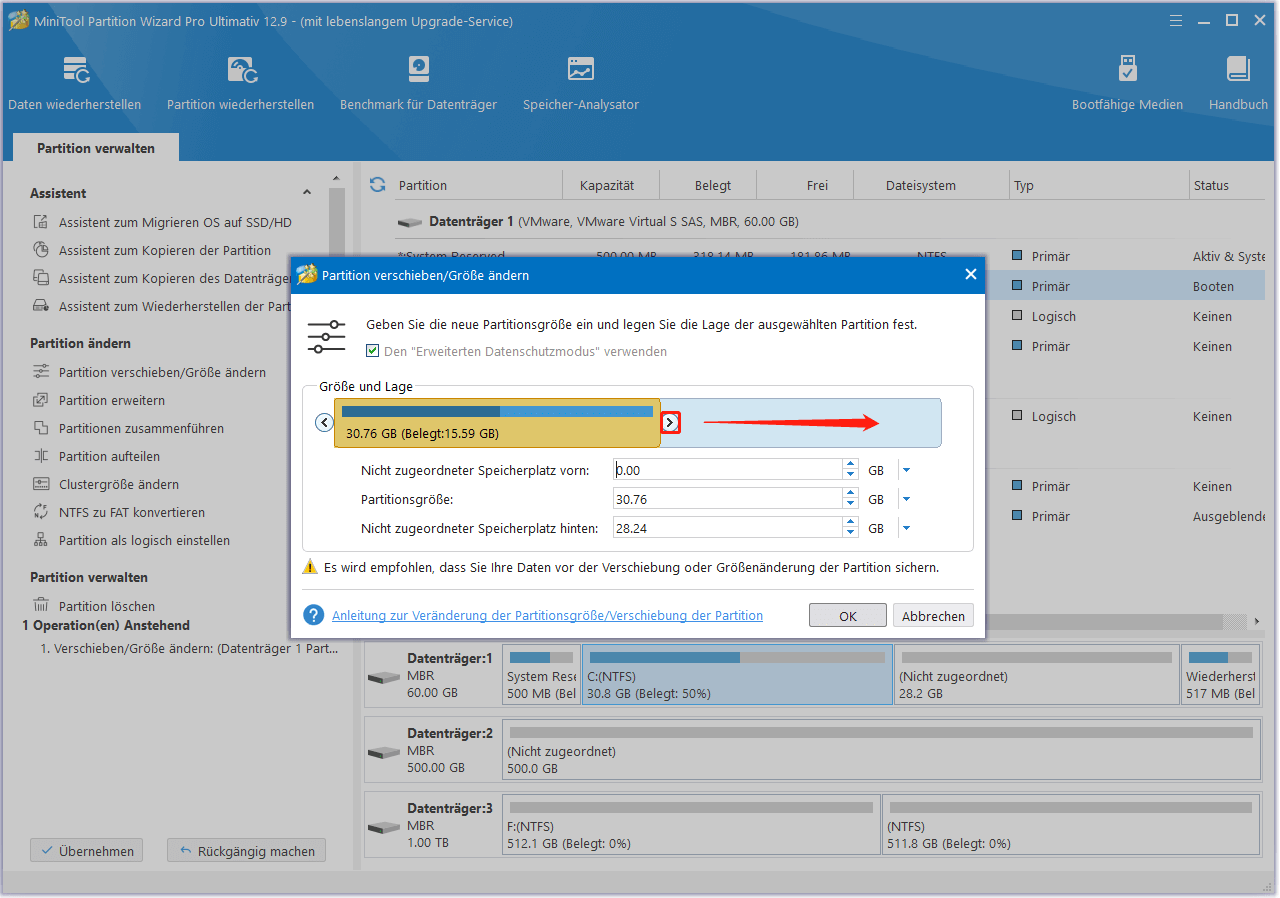Click the Kapazität column header
This screenshot has width=1280, height=898.
coord(606,185)
